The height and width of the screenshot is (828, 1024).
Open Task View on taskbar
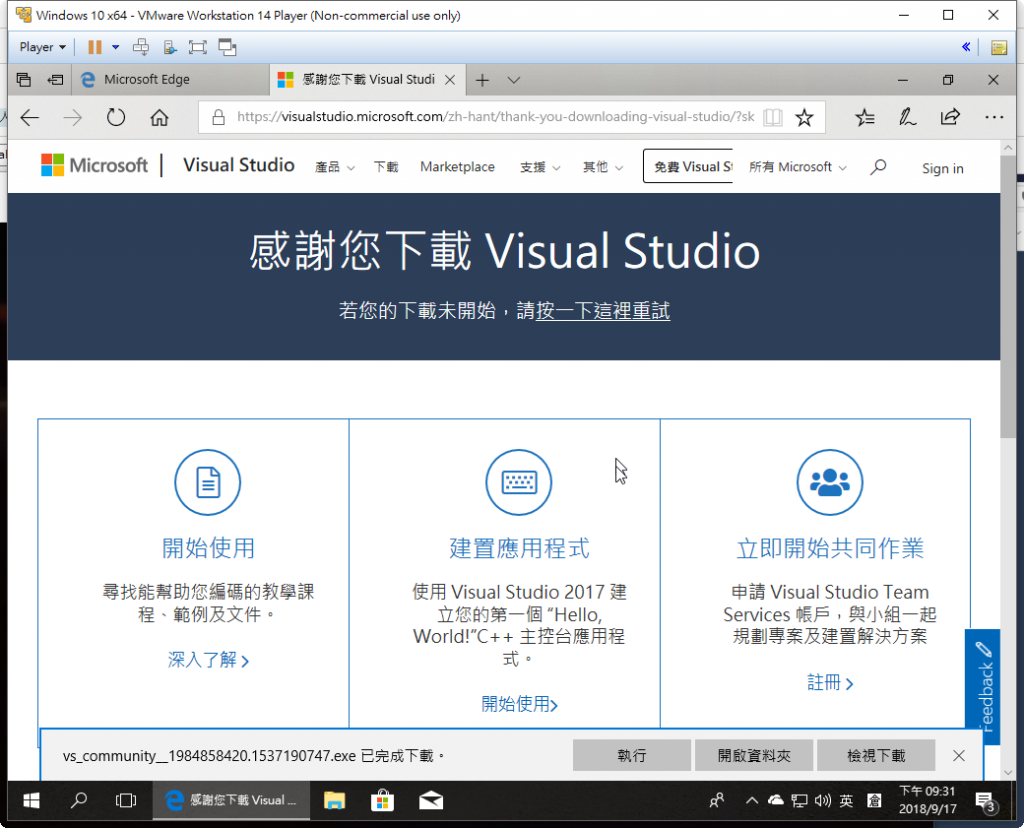point(125,801)
